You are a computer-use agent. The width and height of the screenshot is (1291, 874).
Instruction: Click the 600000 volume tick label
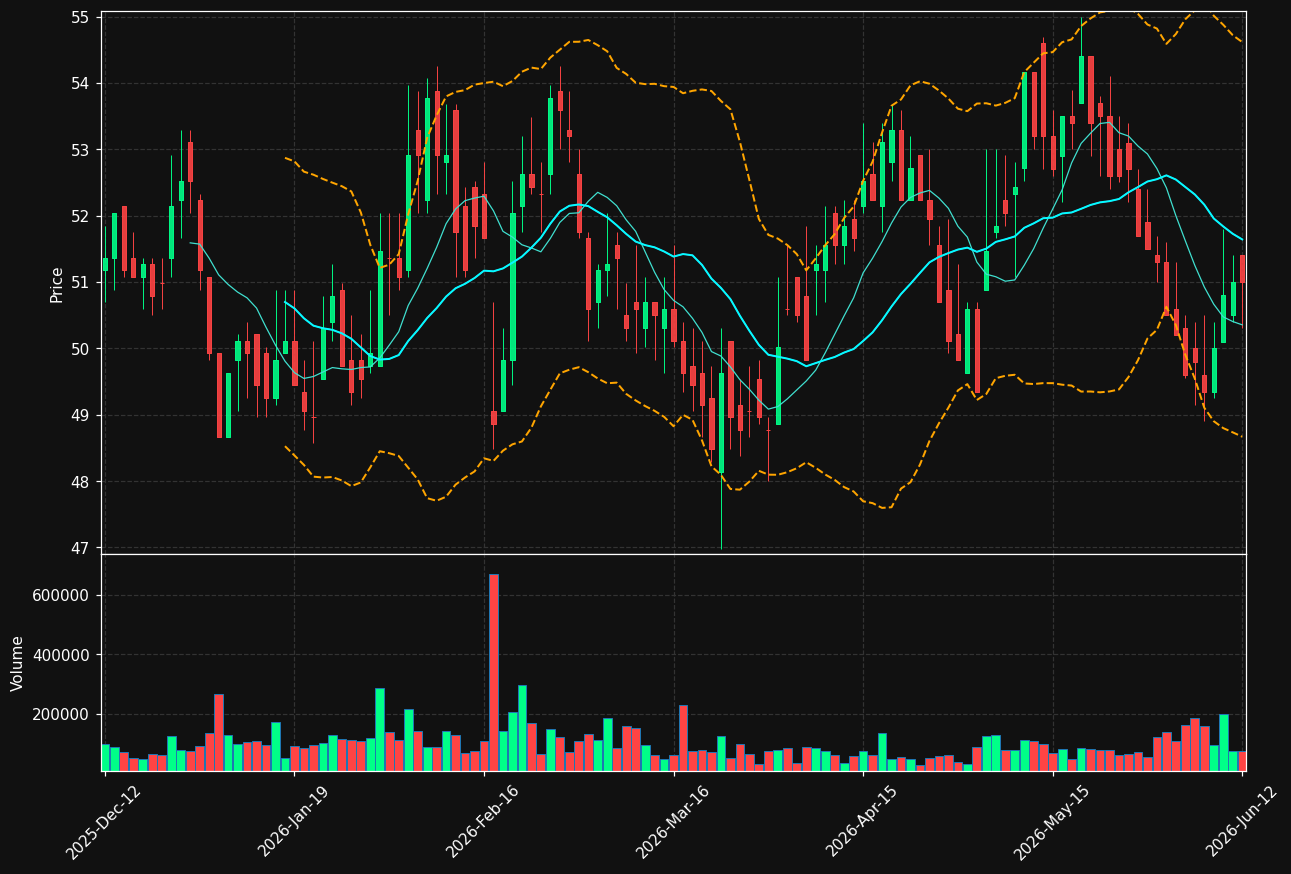coord(61,596)
